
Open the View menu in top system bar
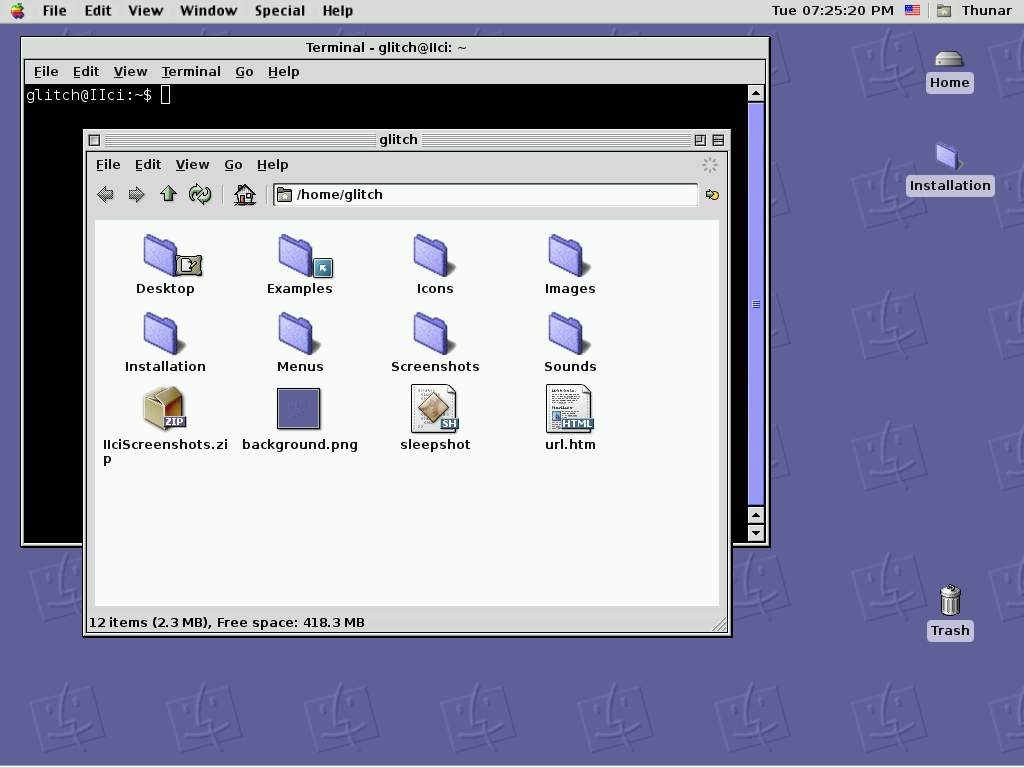(145, 10)
